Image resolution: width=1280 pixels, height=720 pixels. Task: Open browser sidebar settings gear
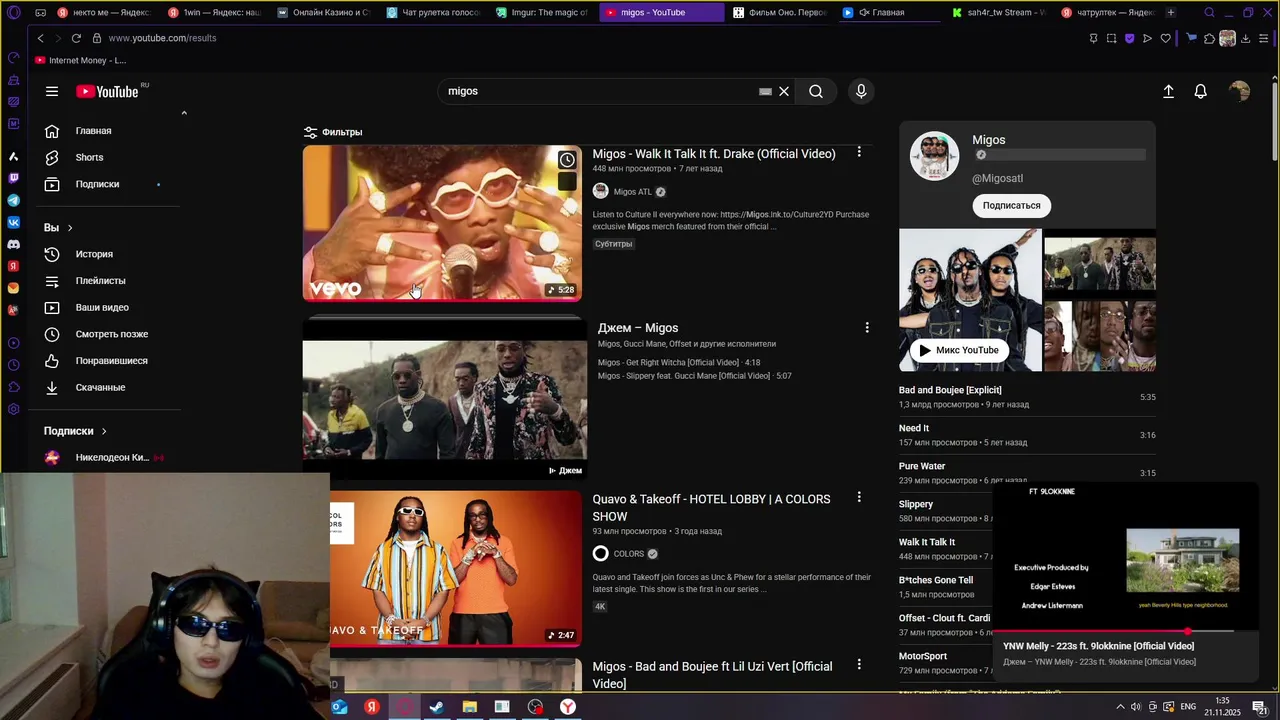(13, 409)
